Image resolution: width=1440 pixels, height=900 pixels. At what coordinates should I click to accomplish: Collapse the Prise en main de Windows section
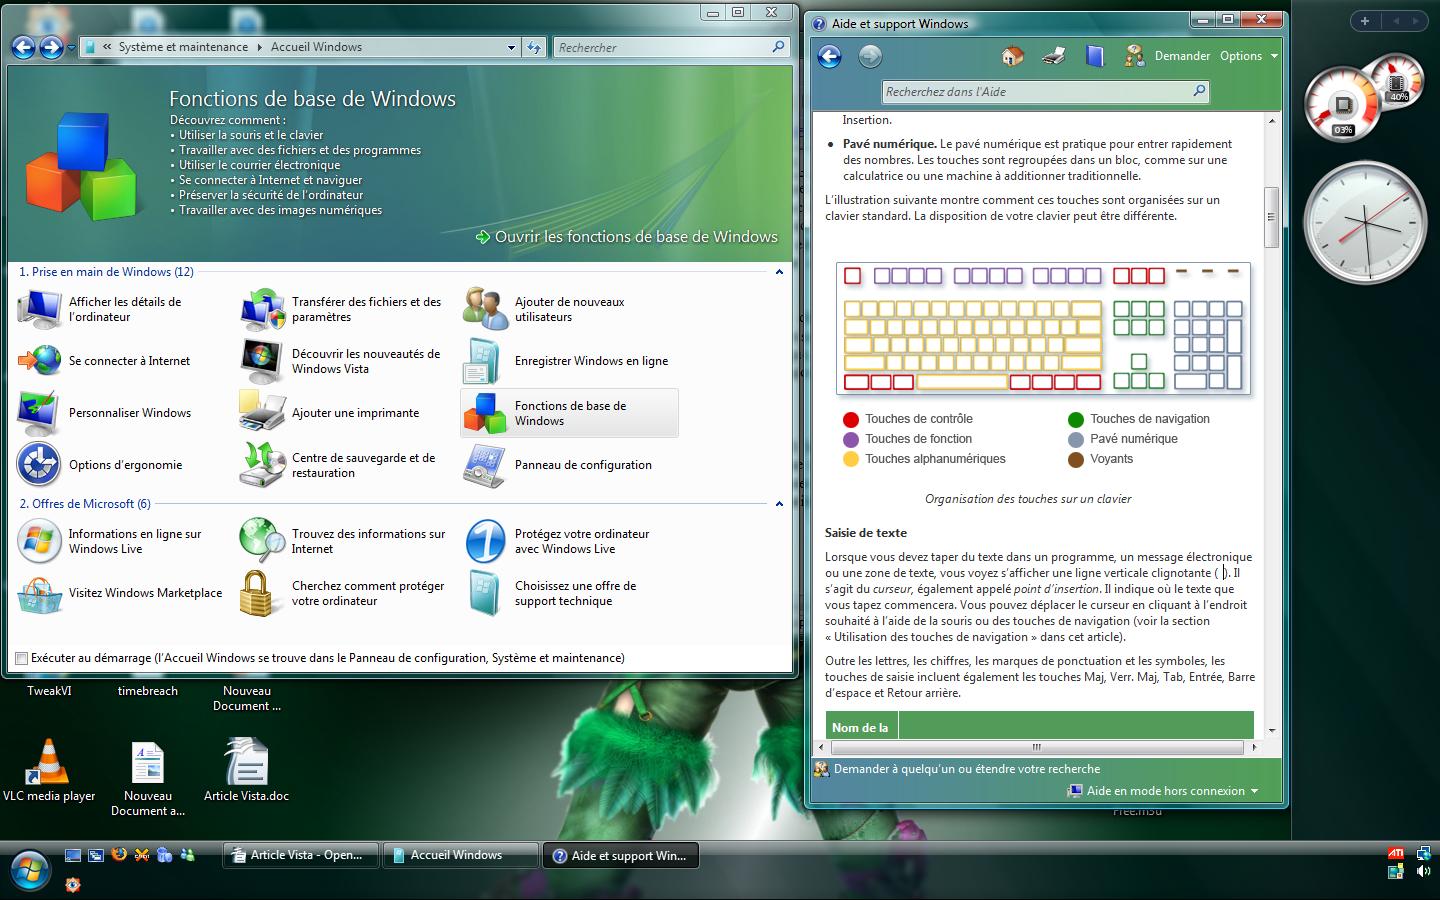click(x=779, y=272)
